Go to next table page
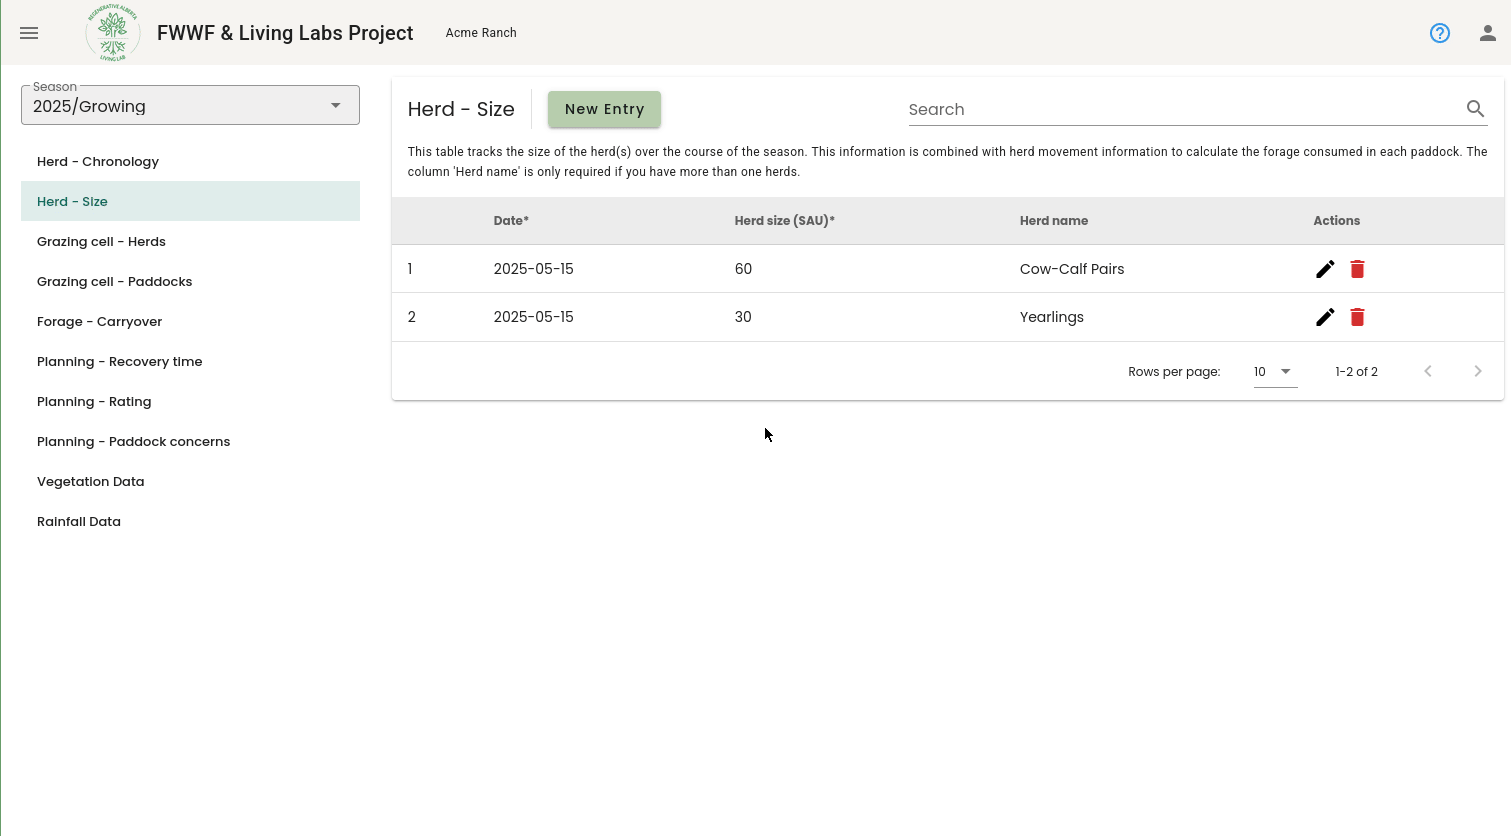1511x836 pixels. click(1478, 371)
